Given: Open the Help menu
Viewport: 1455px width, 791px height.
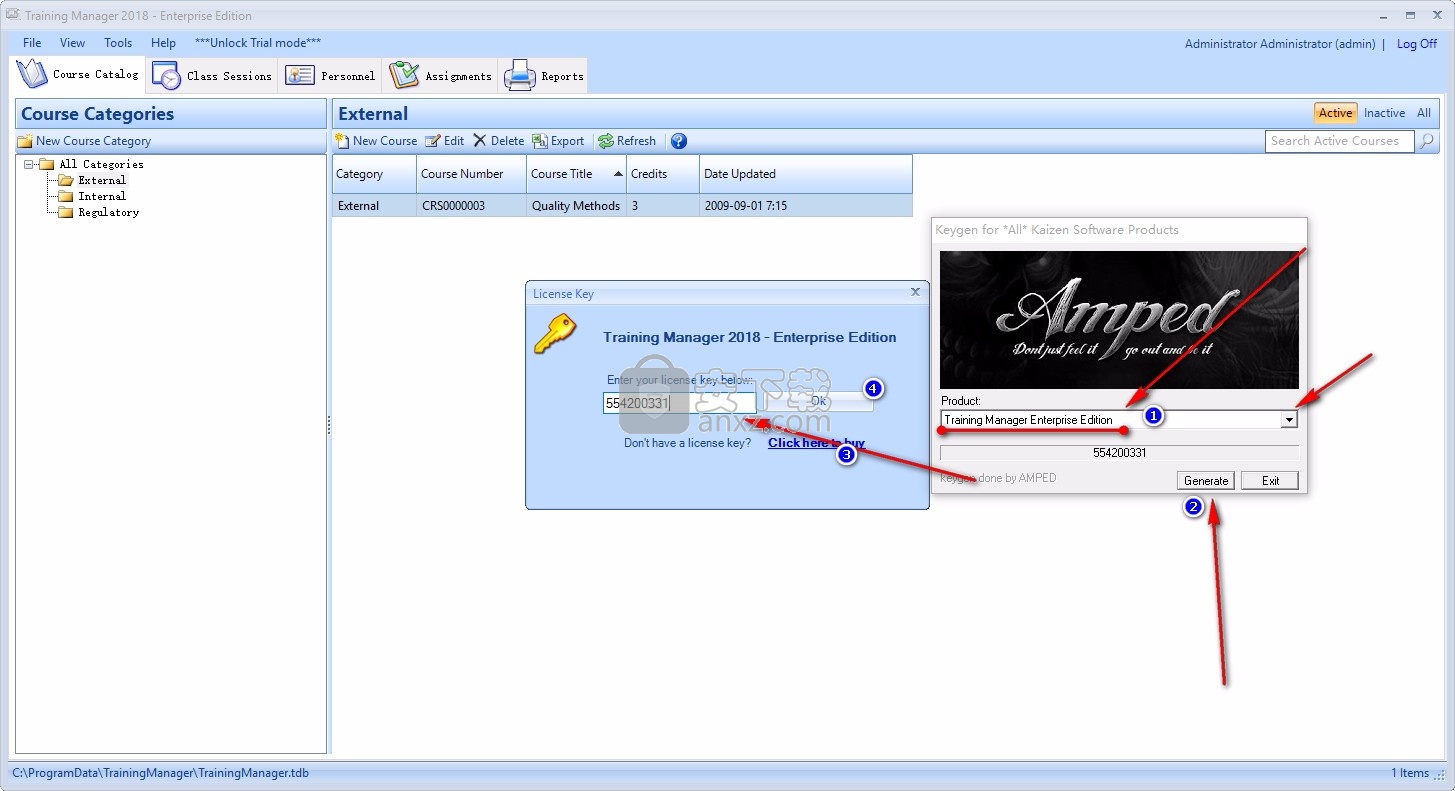Looking at the screenshot, I should click(163, 43).
